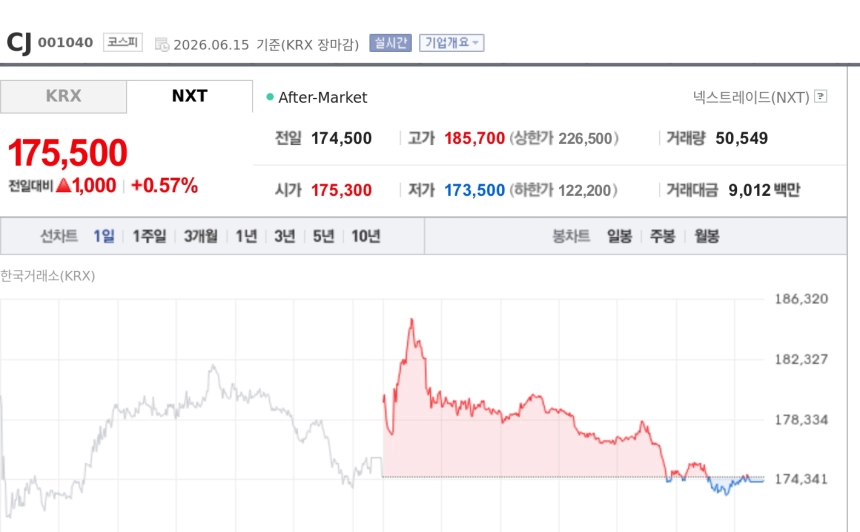Toggle the 실시간 real-time button

coord(391,43)
